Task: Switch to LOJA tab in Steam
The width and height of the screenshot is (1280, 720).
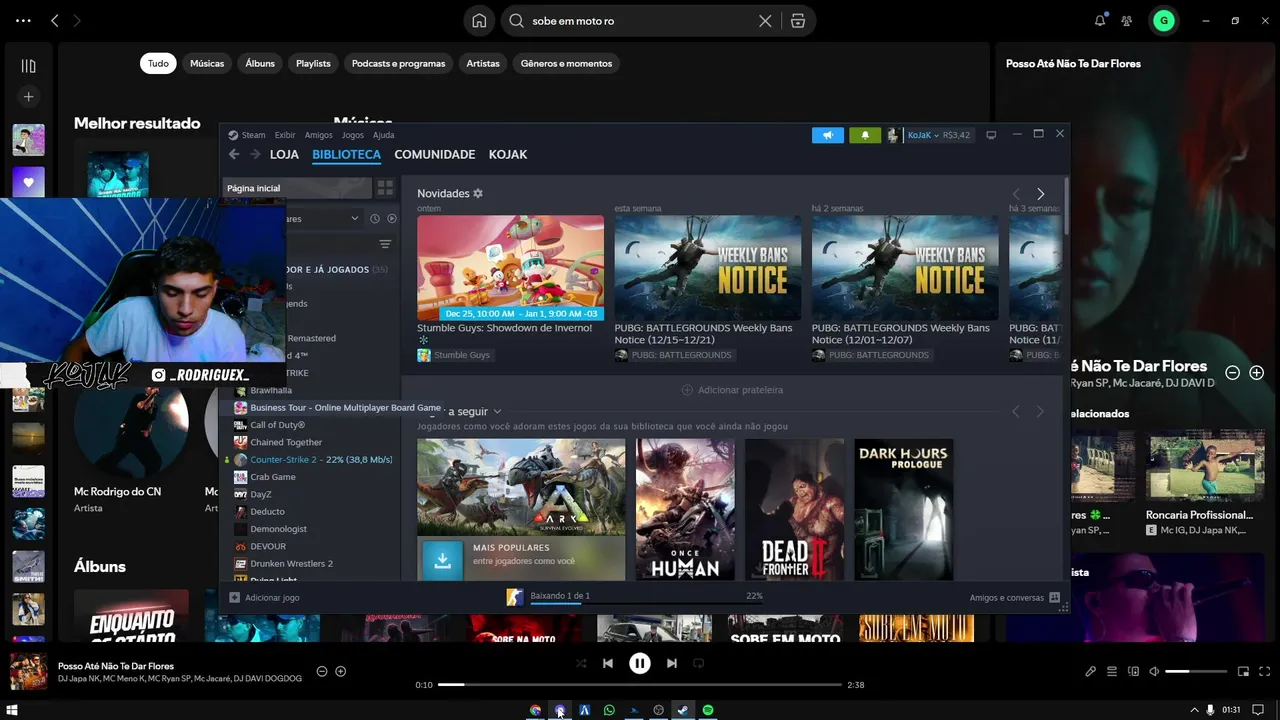Action: 285,154
